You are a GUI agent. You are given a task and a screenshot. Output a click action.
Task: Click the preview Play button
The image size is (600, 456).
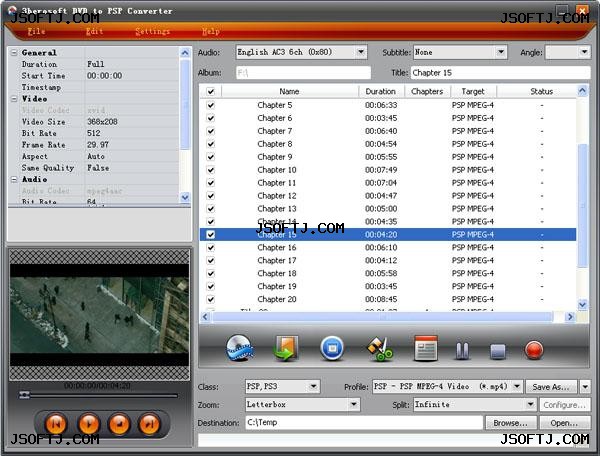pos(88,424)
